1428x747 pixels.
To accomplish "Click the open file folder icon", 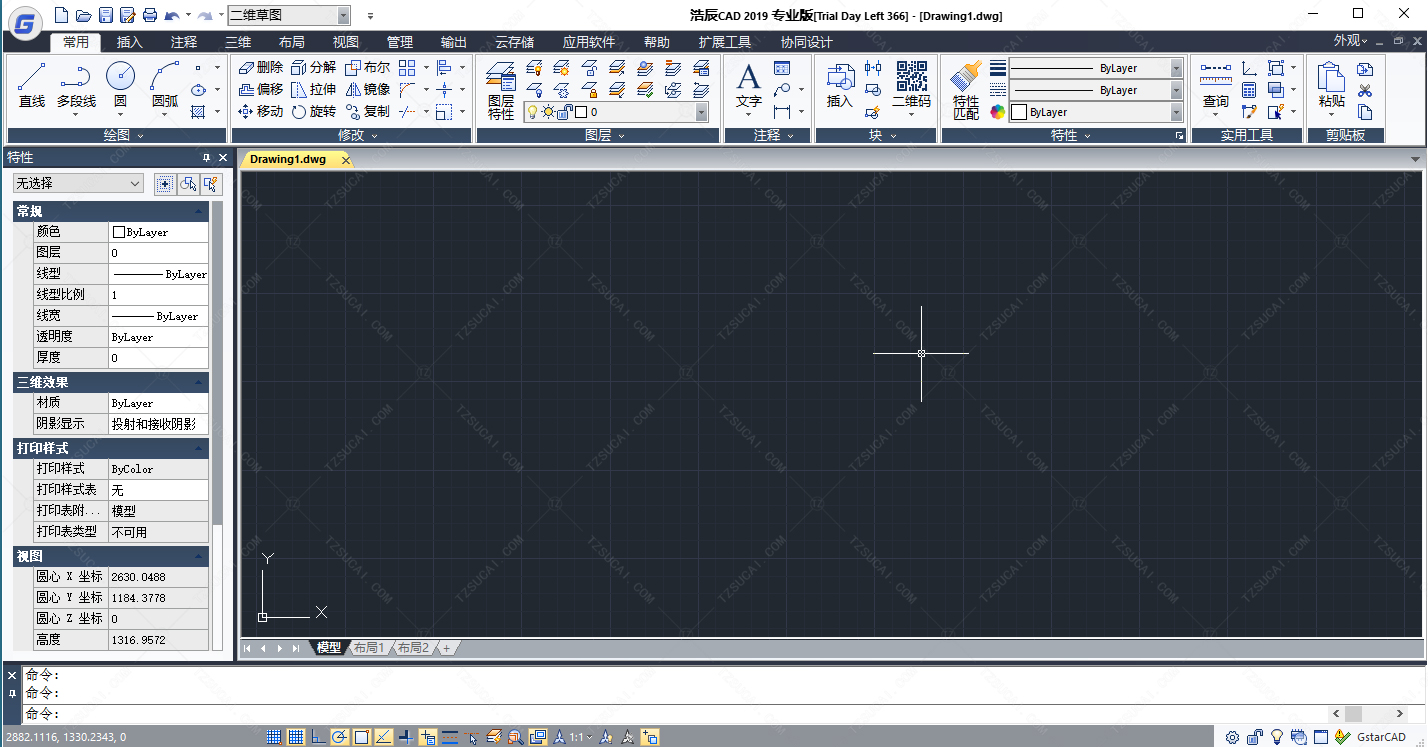I will pyautogui.click(x=83, y=15).
